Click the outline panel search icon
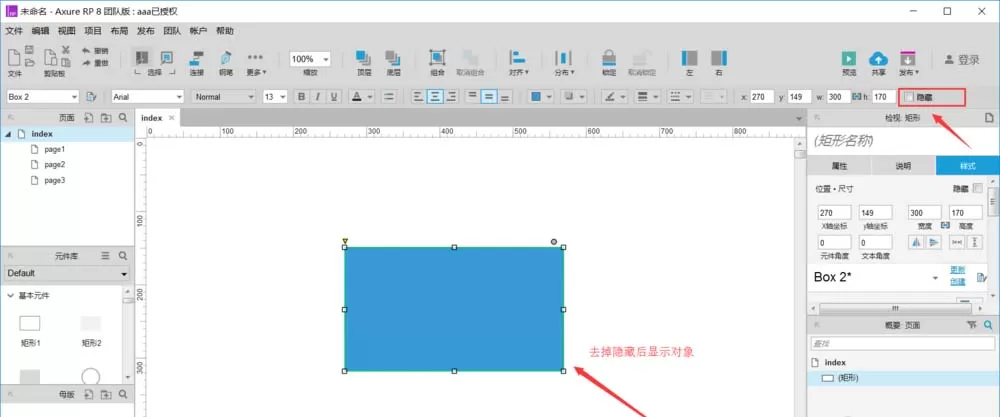The image size is (1000, 417). pyautogui.click(x=988, y=325)
